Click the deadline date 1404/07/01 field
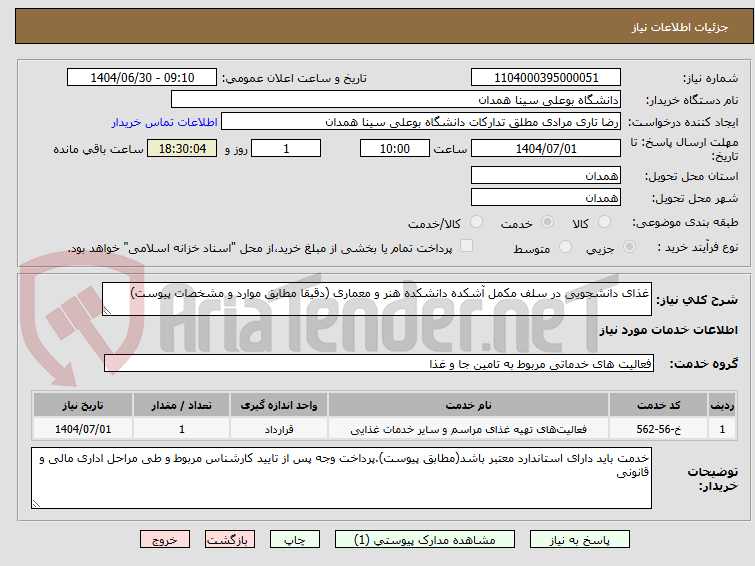 click(546, 148)
